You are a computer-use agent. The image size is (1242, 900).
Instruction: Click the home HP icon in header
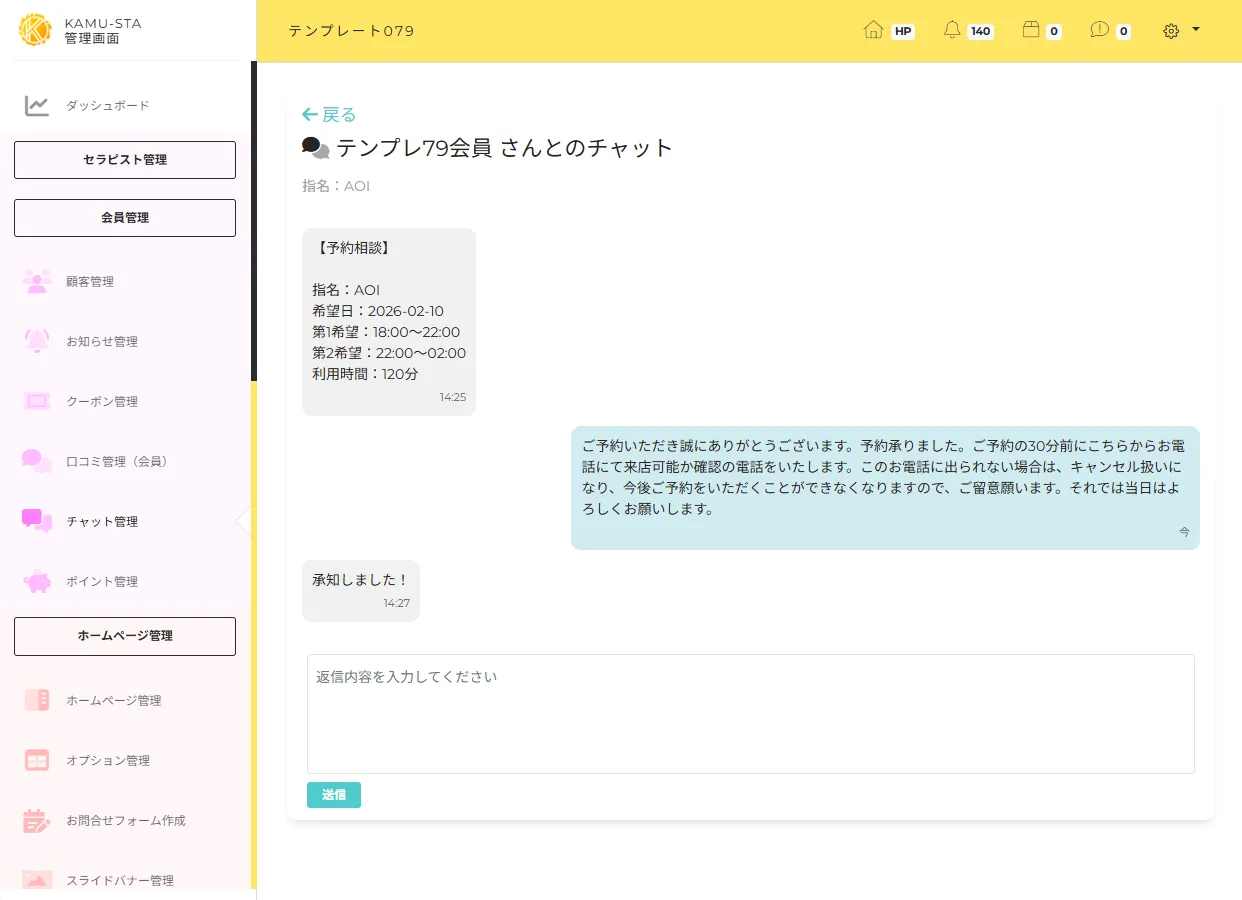873,30
